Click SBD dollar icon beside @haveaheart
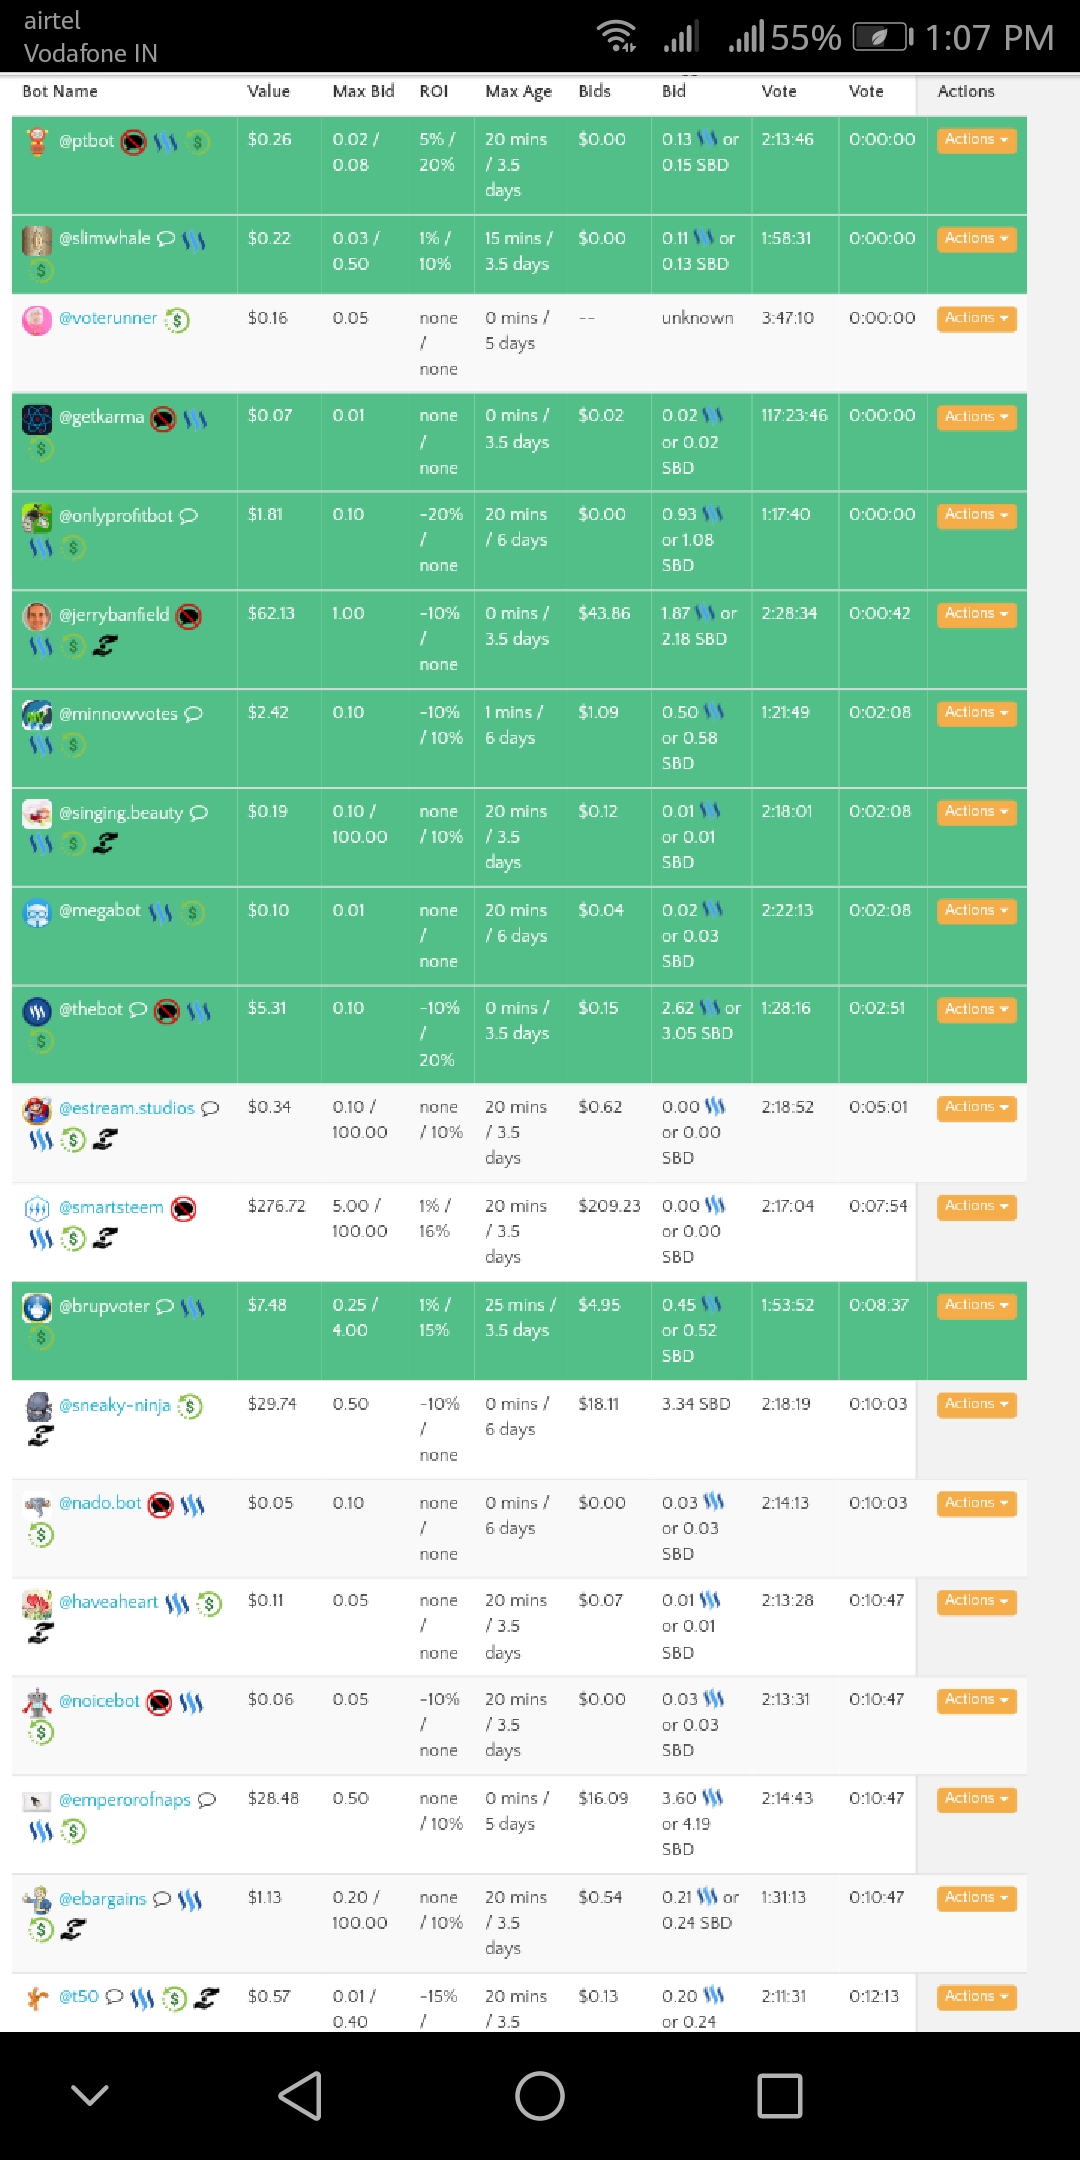This screenshot has width=1080, height=2160. point(209,1604)
